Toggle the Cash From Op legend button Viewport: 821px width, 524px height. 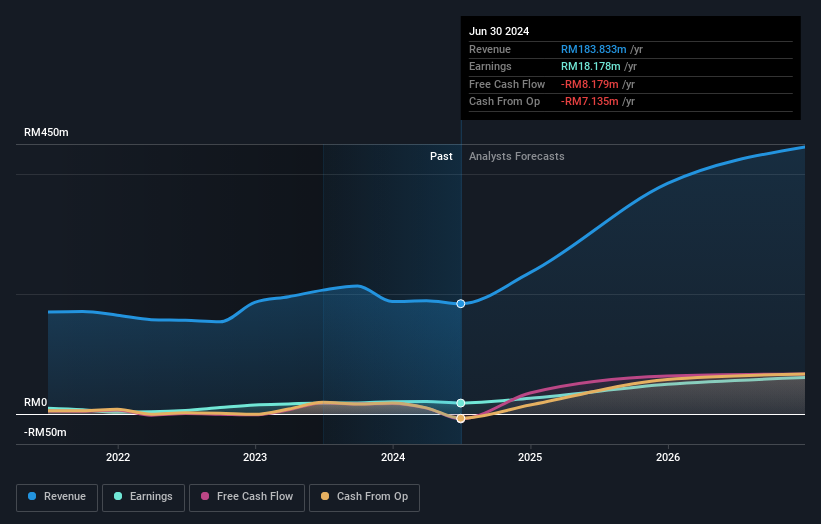364,497
